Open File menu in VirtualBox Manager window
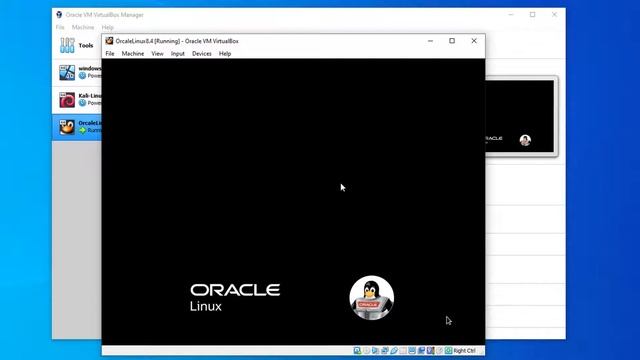The width and height of the screenshot is (640, 360). (x=60, y=27)
